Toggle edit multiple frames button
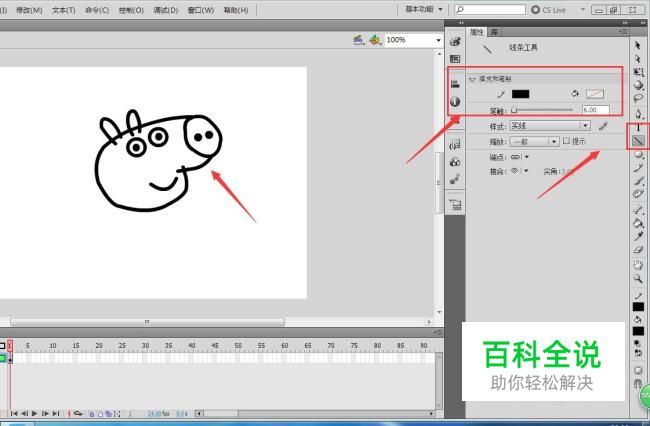 click(108, 414)
